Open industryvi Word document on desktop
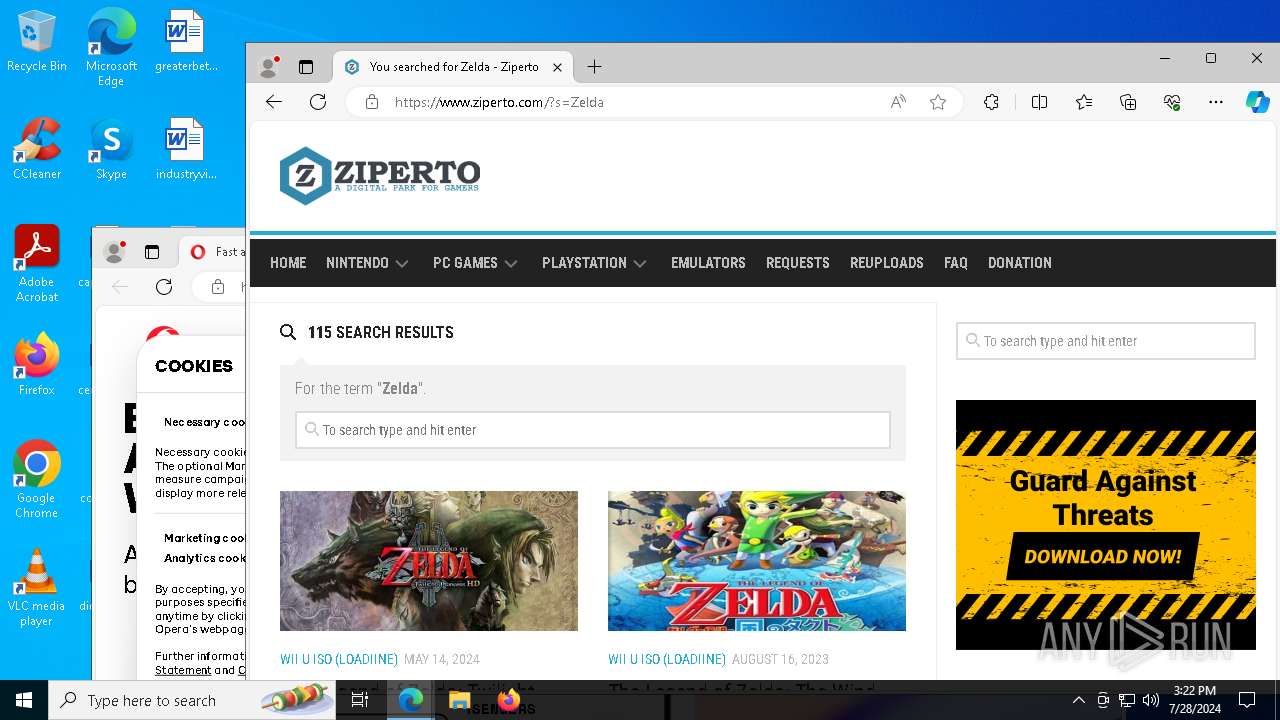Screen dimensions: 1280x720 pyautogui.click(x=186, y=150)
